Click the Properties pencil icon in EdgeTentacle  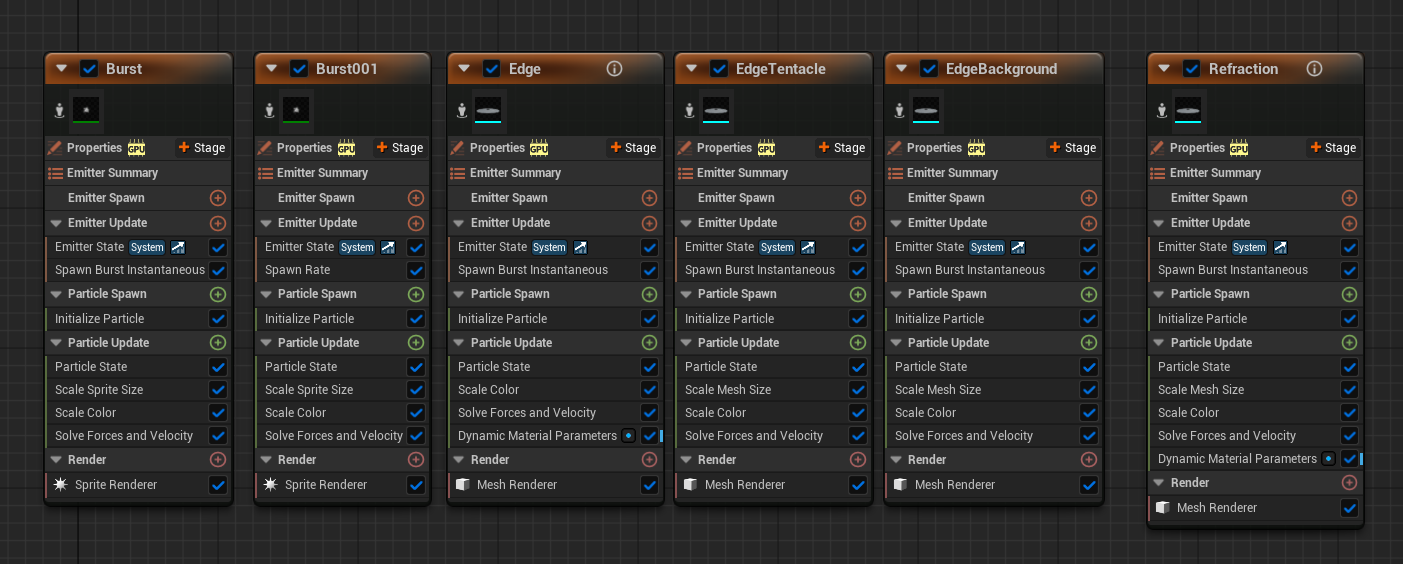click(x=685, y=148)
